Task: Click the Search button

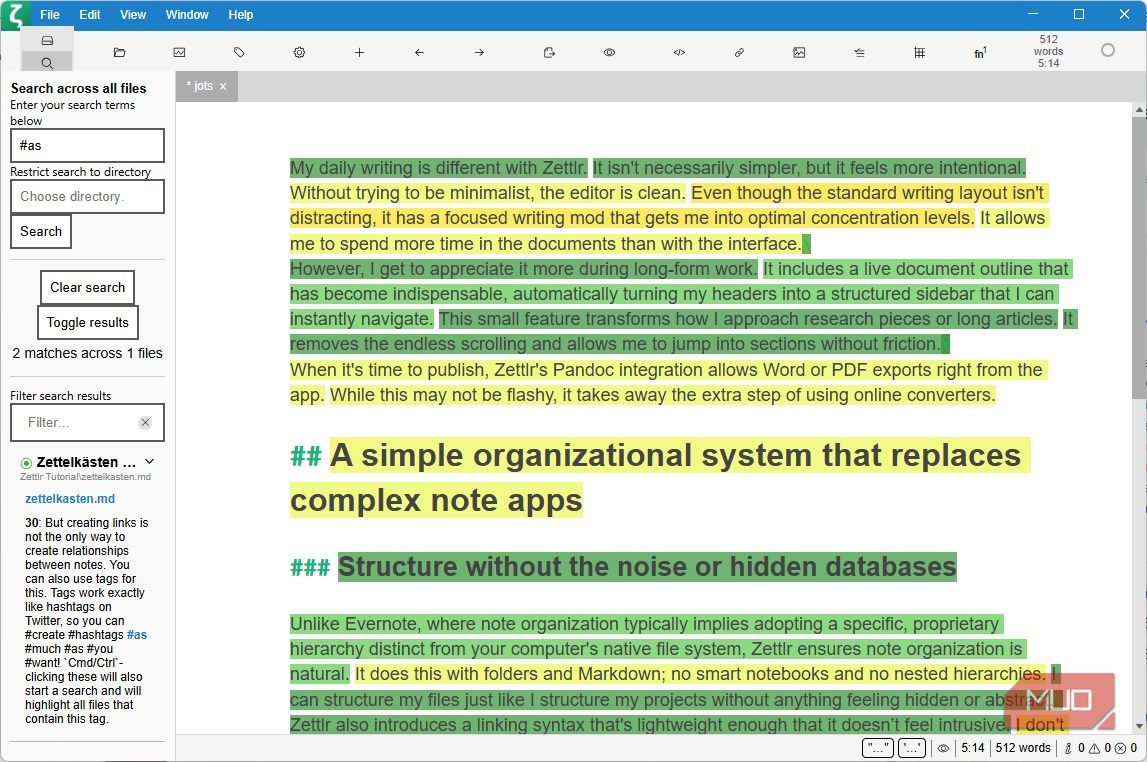Action: [x=41, y=231]
